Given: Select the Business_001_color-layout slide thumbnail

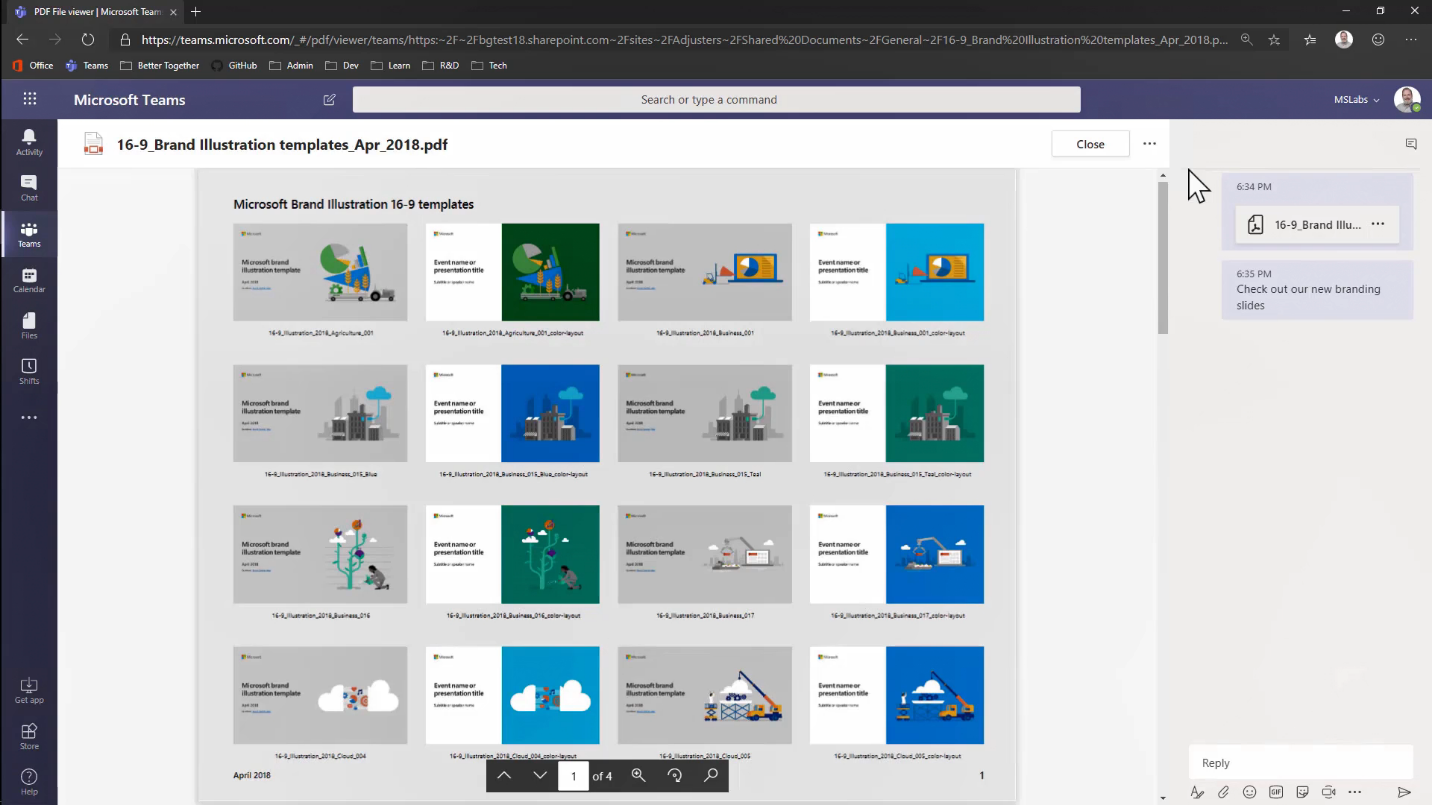Looking at the screenshot, I should [897, 272].
